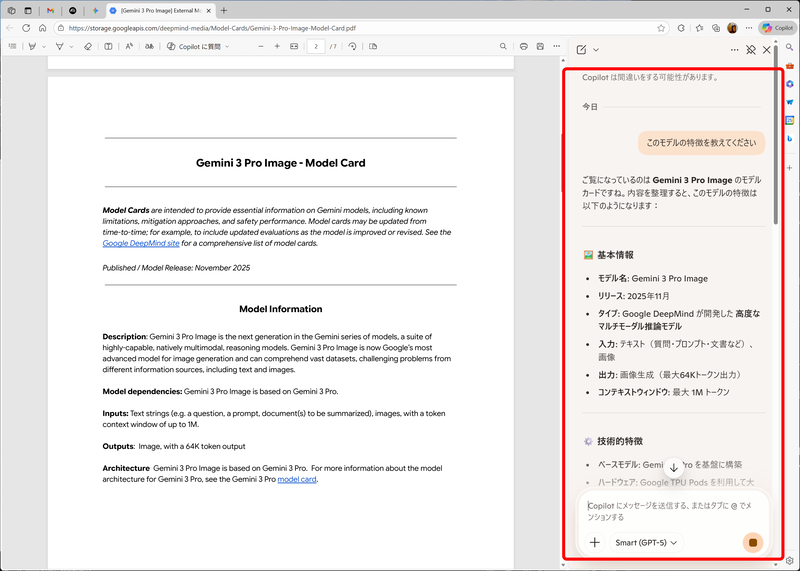Viewport: 800px width, 571px height.
Task: Open Microsoft 365 in the Edge sidebar
Action: [x=789, y=84]
